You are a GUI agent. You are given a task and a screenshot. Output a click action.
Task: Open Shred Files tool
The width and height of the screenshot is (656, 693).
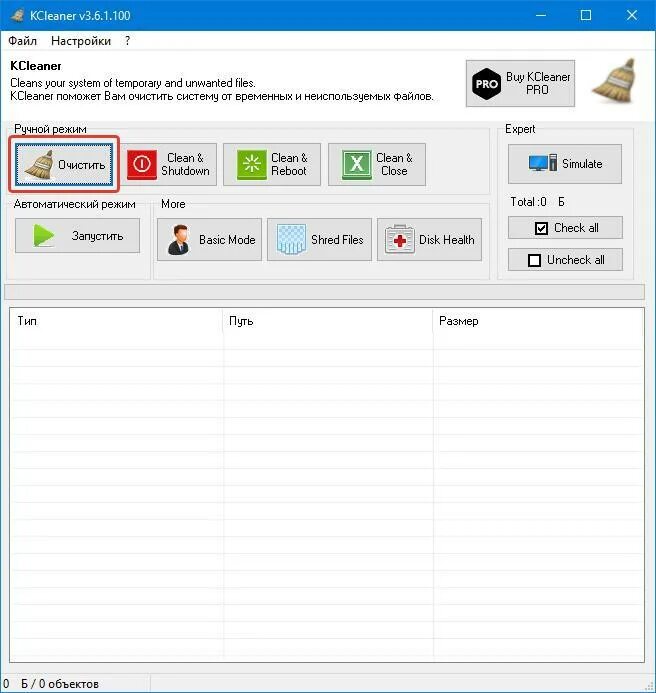click(x=319, y=240)
